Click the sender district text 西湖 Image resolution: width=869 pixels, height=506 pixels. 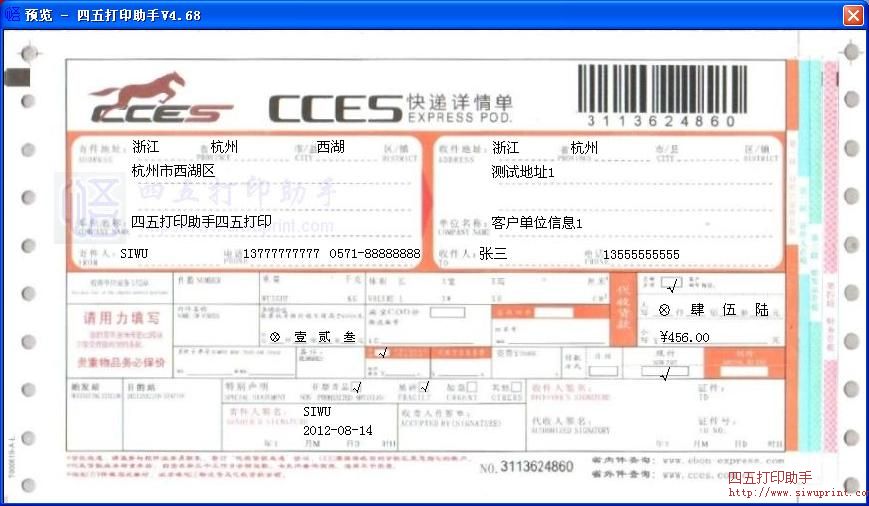click(x=330, y=147)
